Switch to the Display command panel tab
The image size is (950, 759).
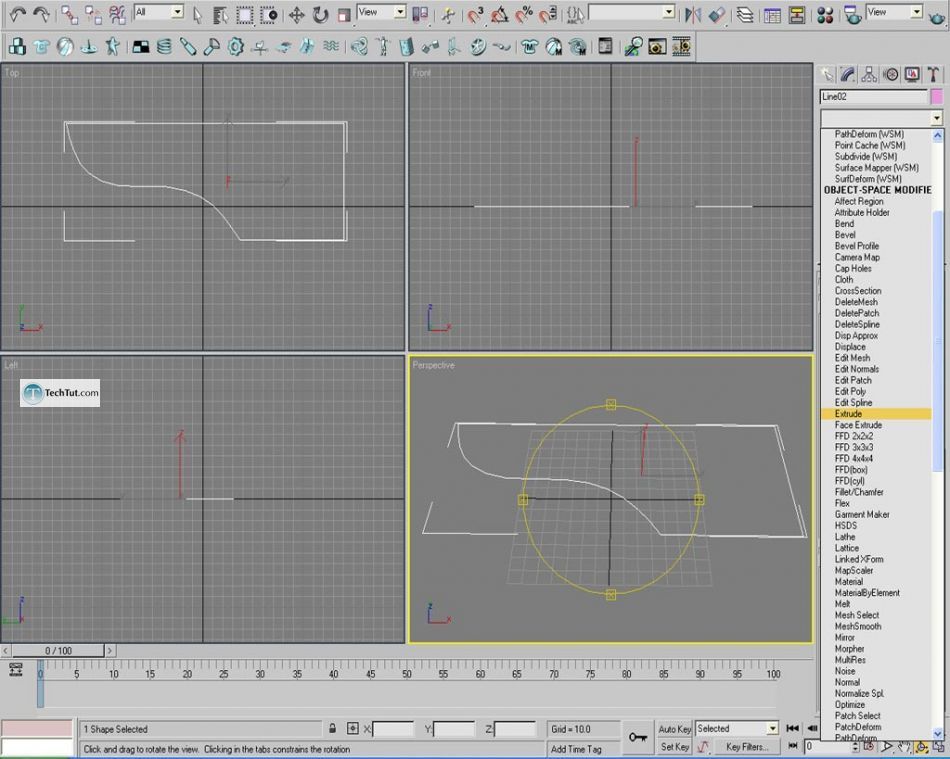coord(912,75)
